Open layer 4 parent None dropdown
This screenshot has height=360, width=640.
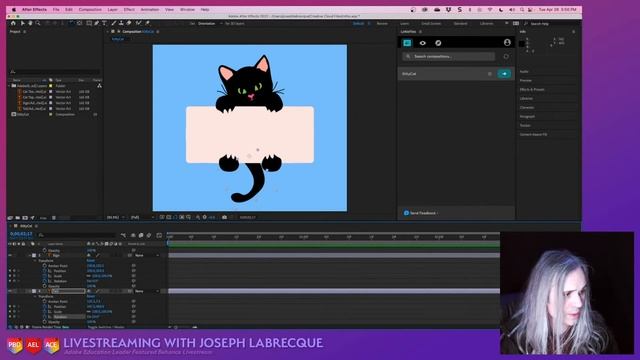(147, 291)
